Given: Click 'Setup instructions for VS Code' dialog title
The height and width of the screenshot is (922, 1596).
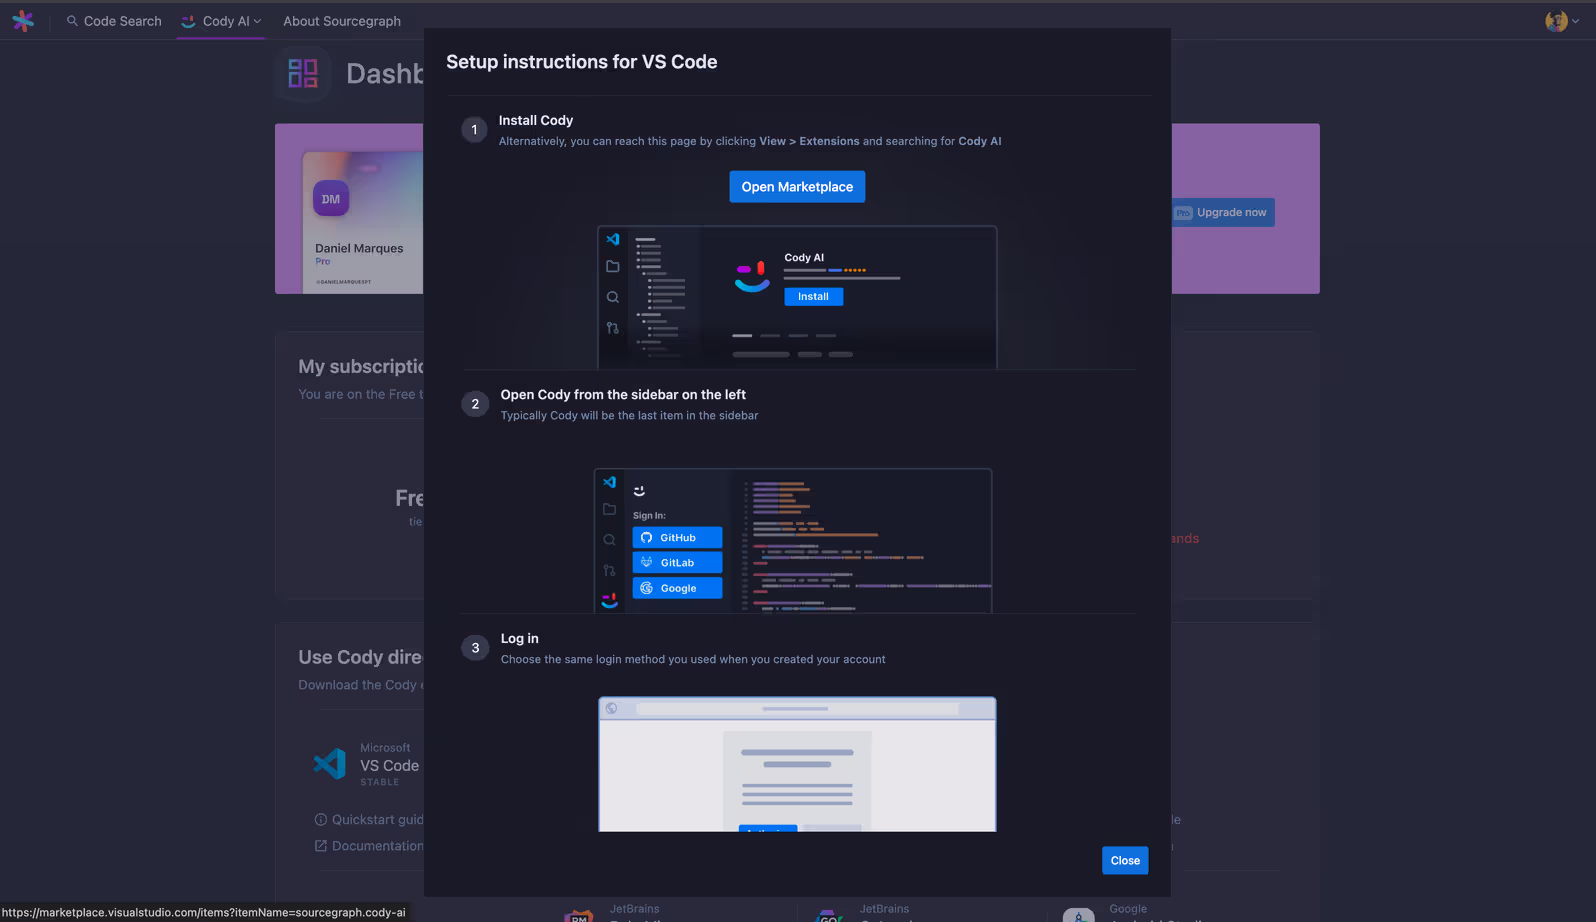Looking at the screenshot, I should pos(582,62).
